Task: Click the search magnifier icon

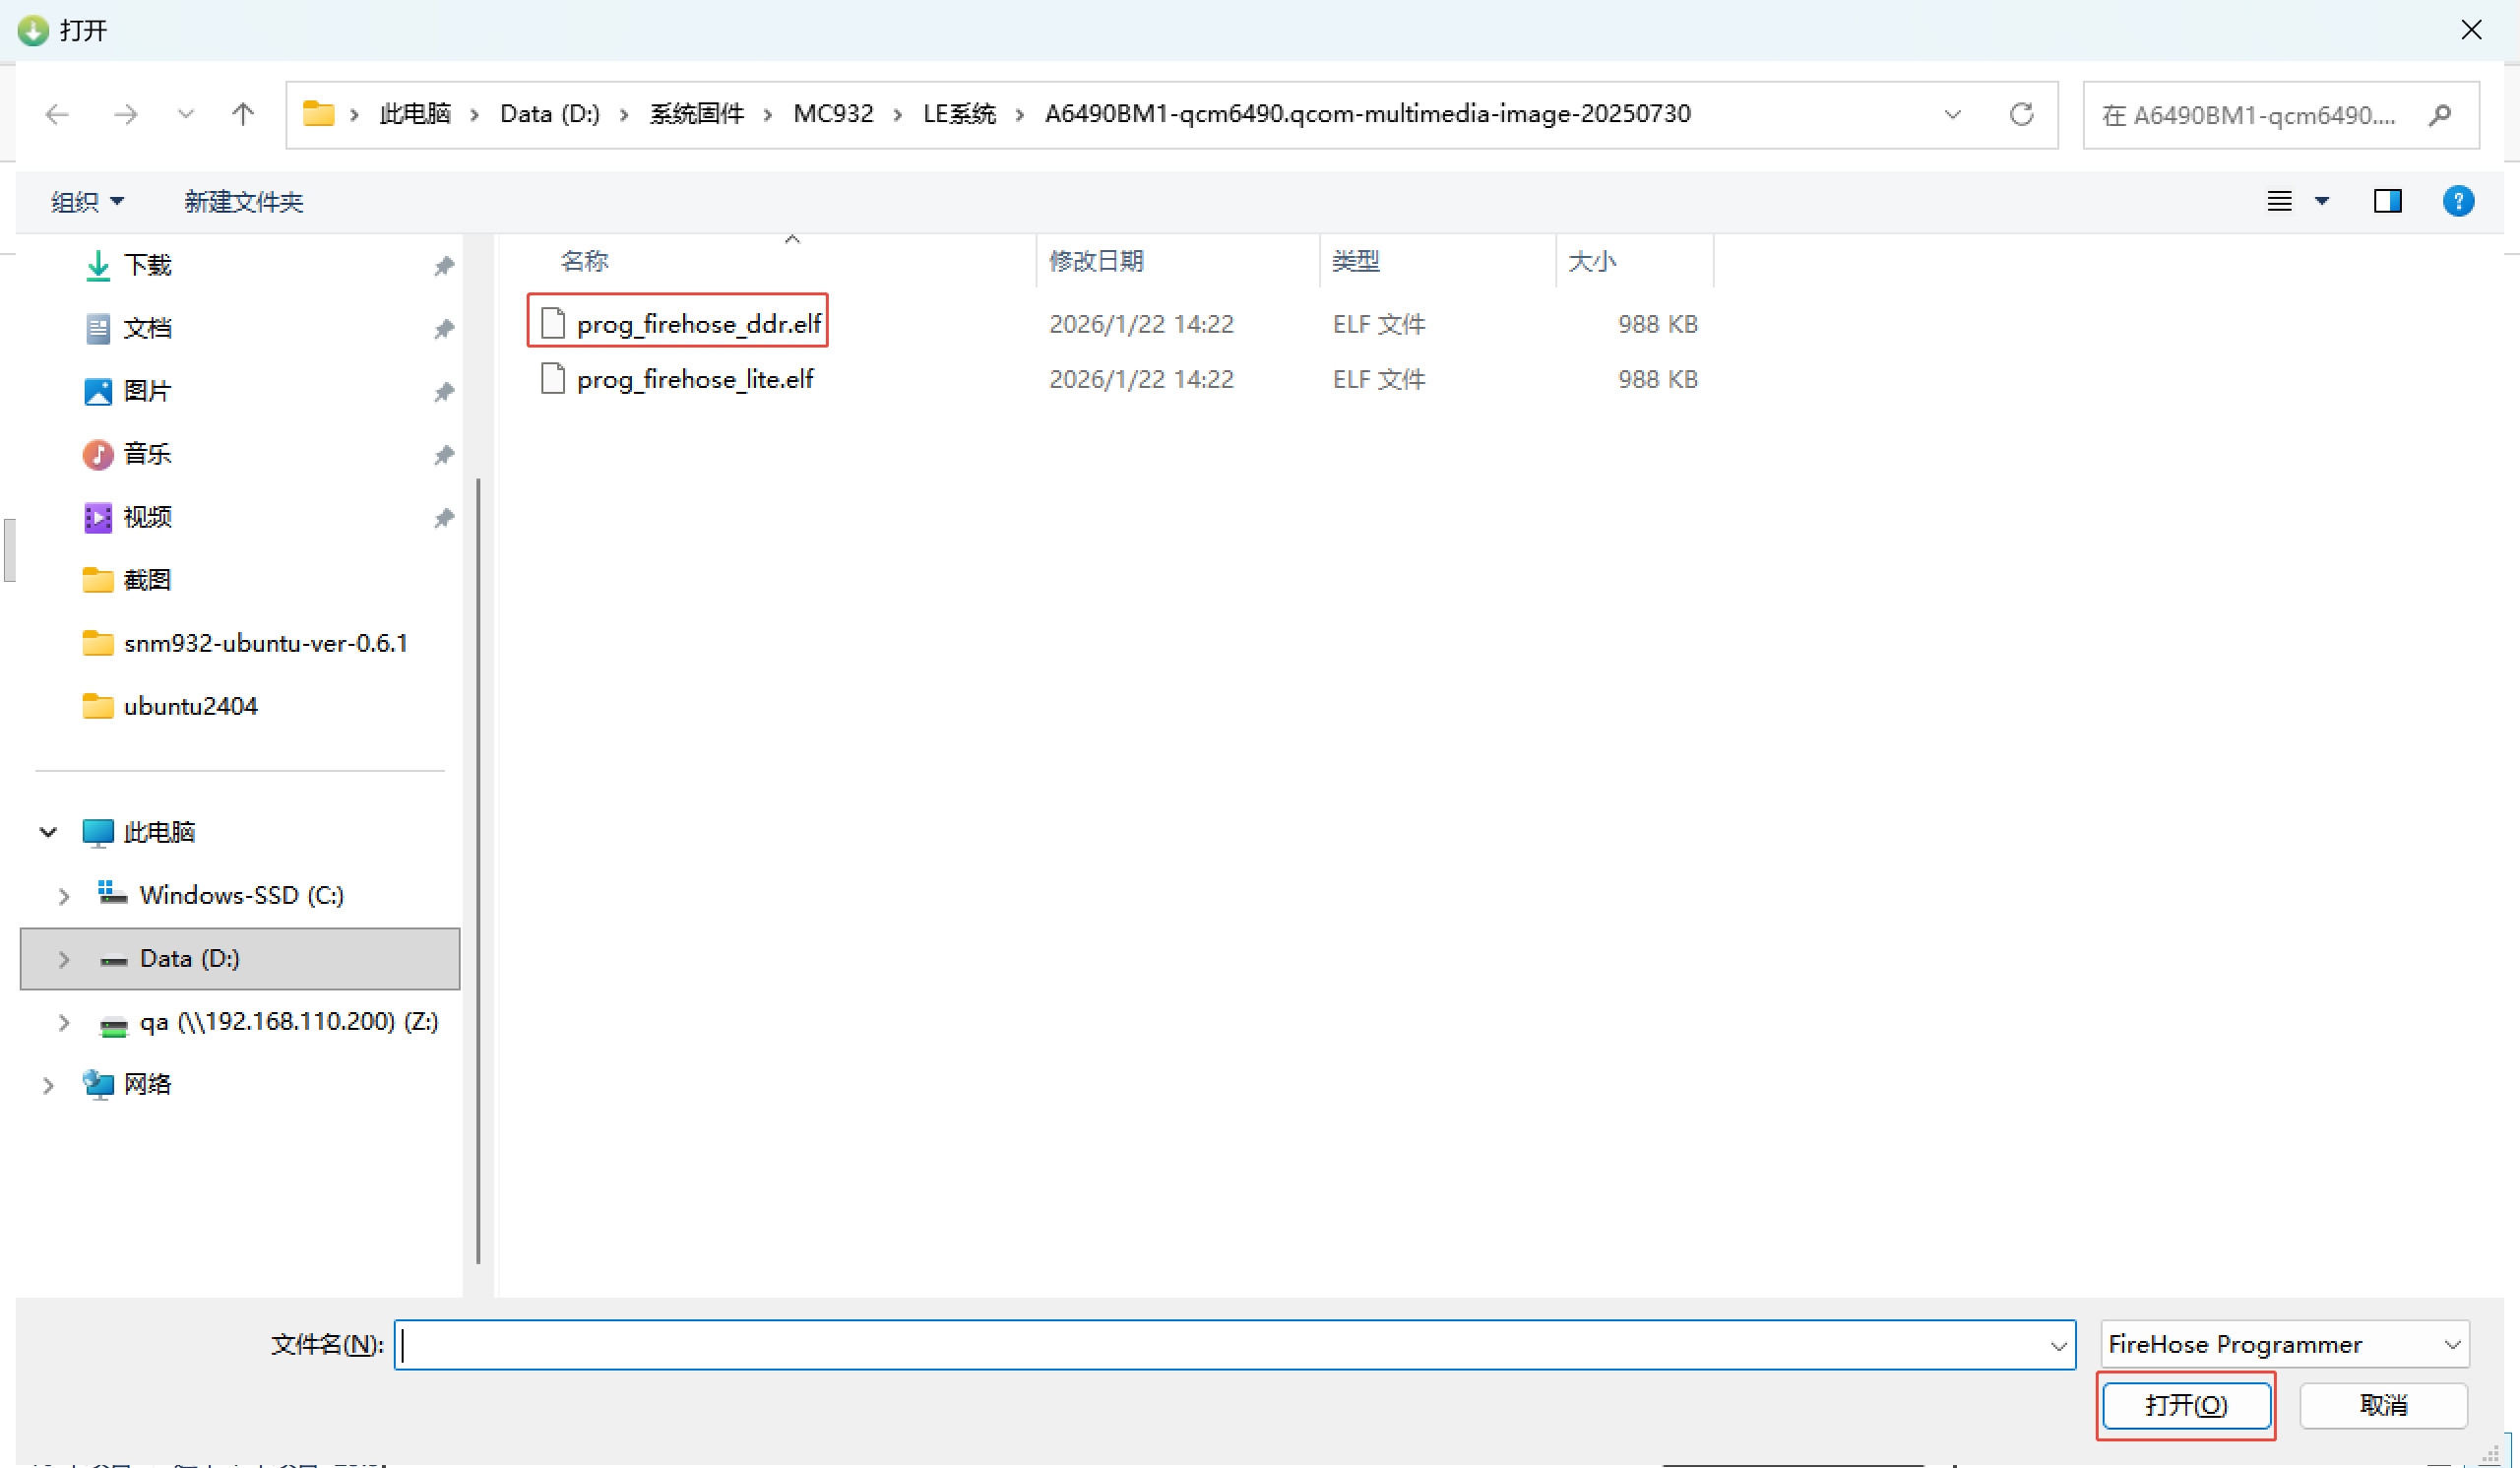Action: pyautogui.click(x=2439, y=115)
